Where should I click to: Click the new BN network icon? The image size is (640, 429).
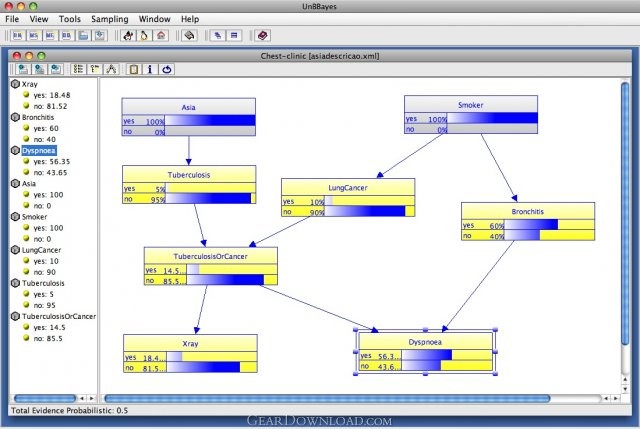pyautogui.click(x=18, y=36)
